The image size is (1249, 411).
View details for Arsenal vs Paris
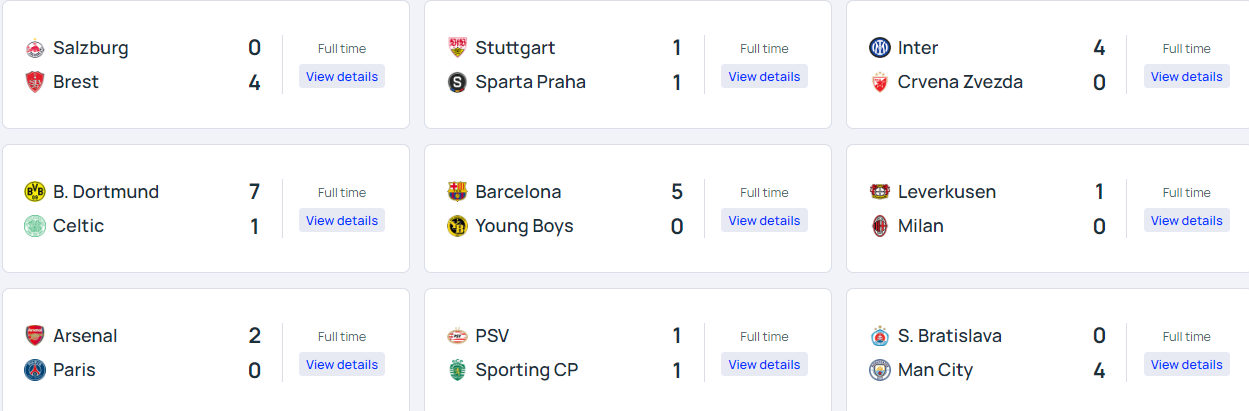[x=342, y=364]
